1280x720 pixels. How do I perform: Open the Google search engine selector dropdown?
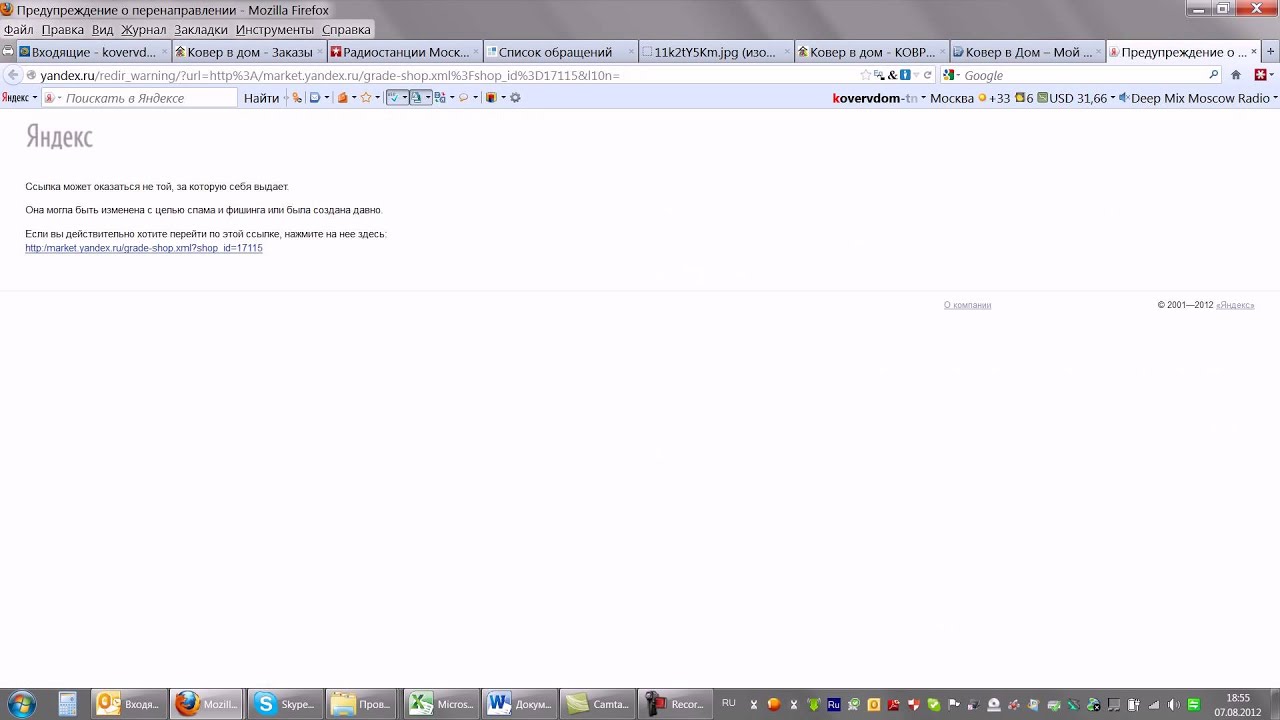[x=952, y=75]
